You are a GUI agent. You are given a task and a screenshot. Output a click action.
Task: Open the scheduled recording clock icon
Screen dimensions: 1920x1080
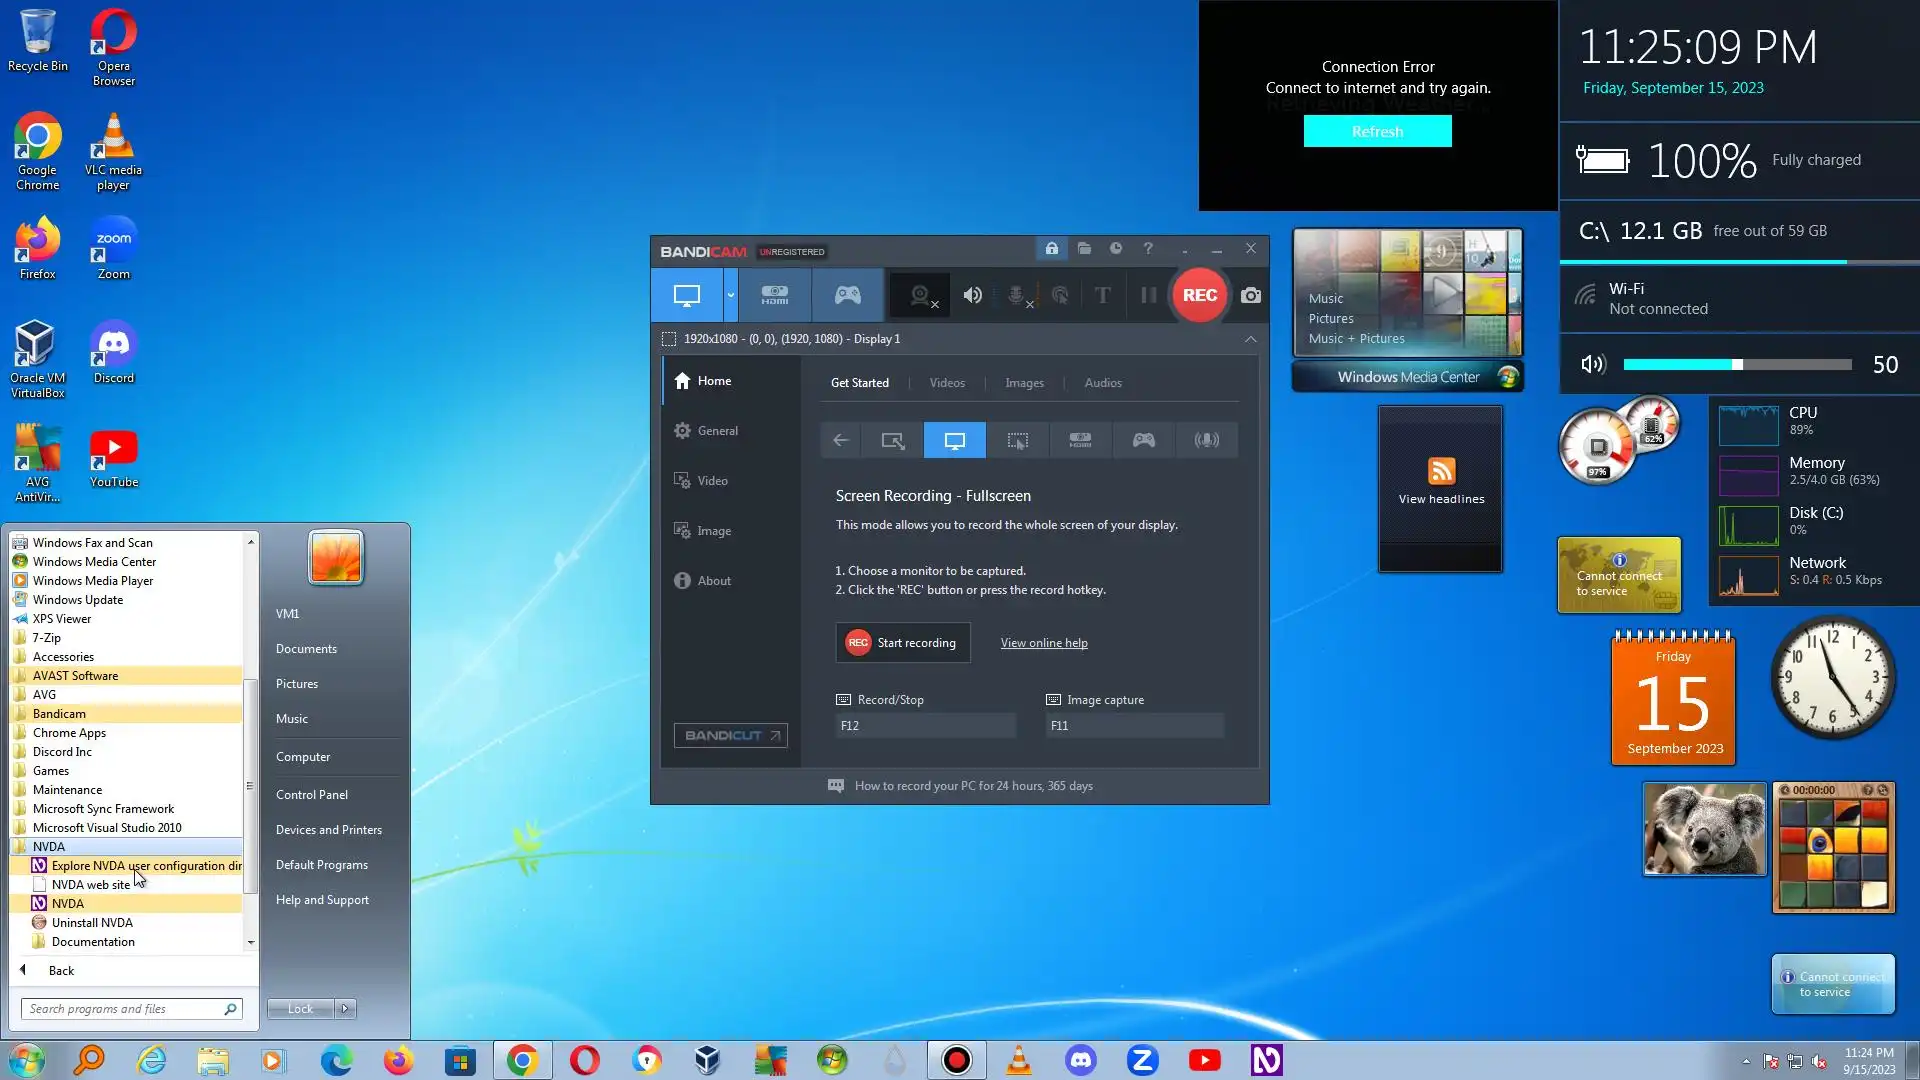coord(1116,248)
